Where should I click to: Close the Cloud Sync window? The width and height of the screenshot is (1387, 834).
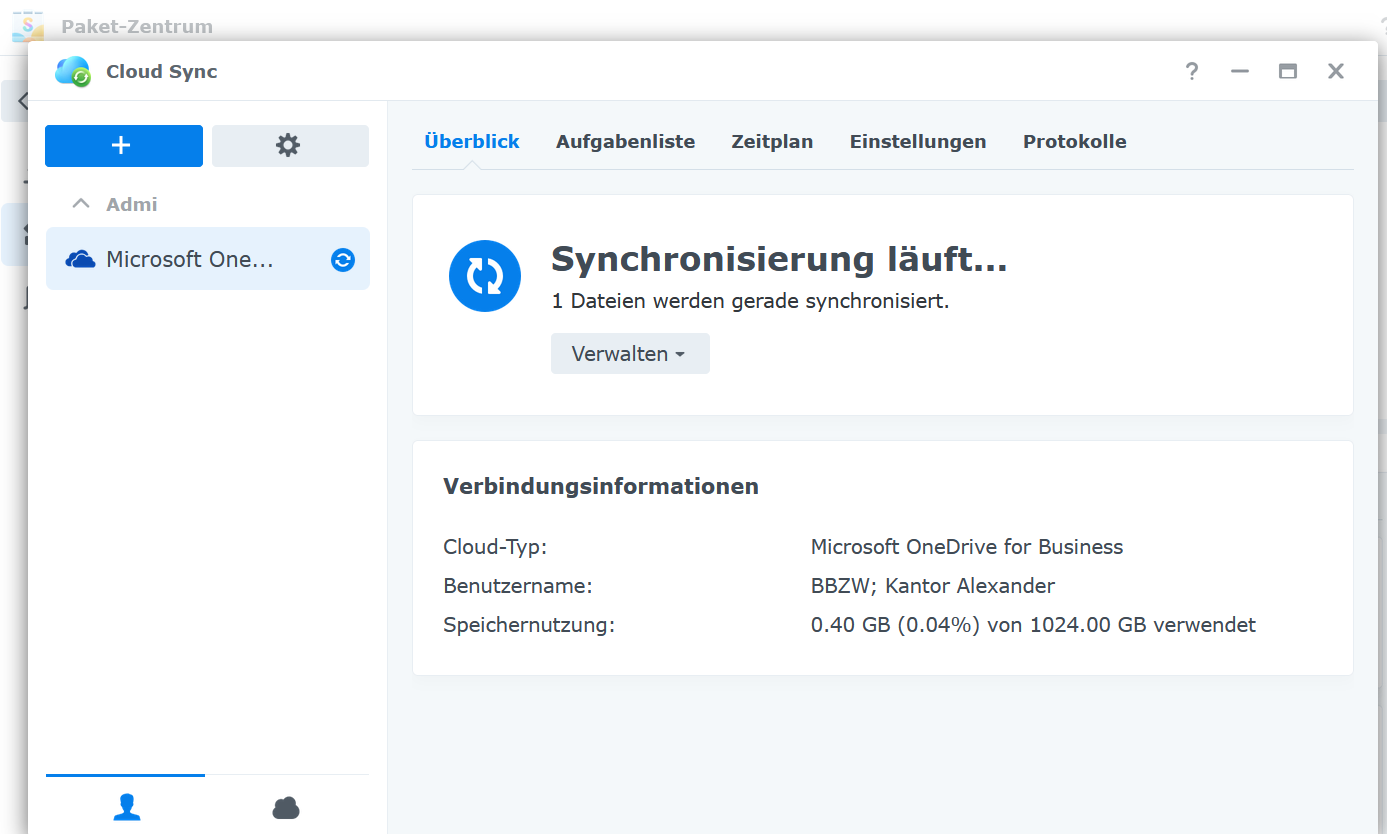click(1336, 71)
